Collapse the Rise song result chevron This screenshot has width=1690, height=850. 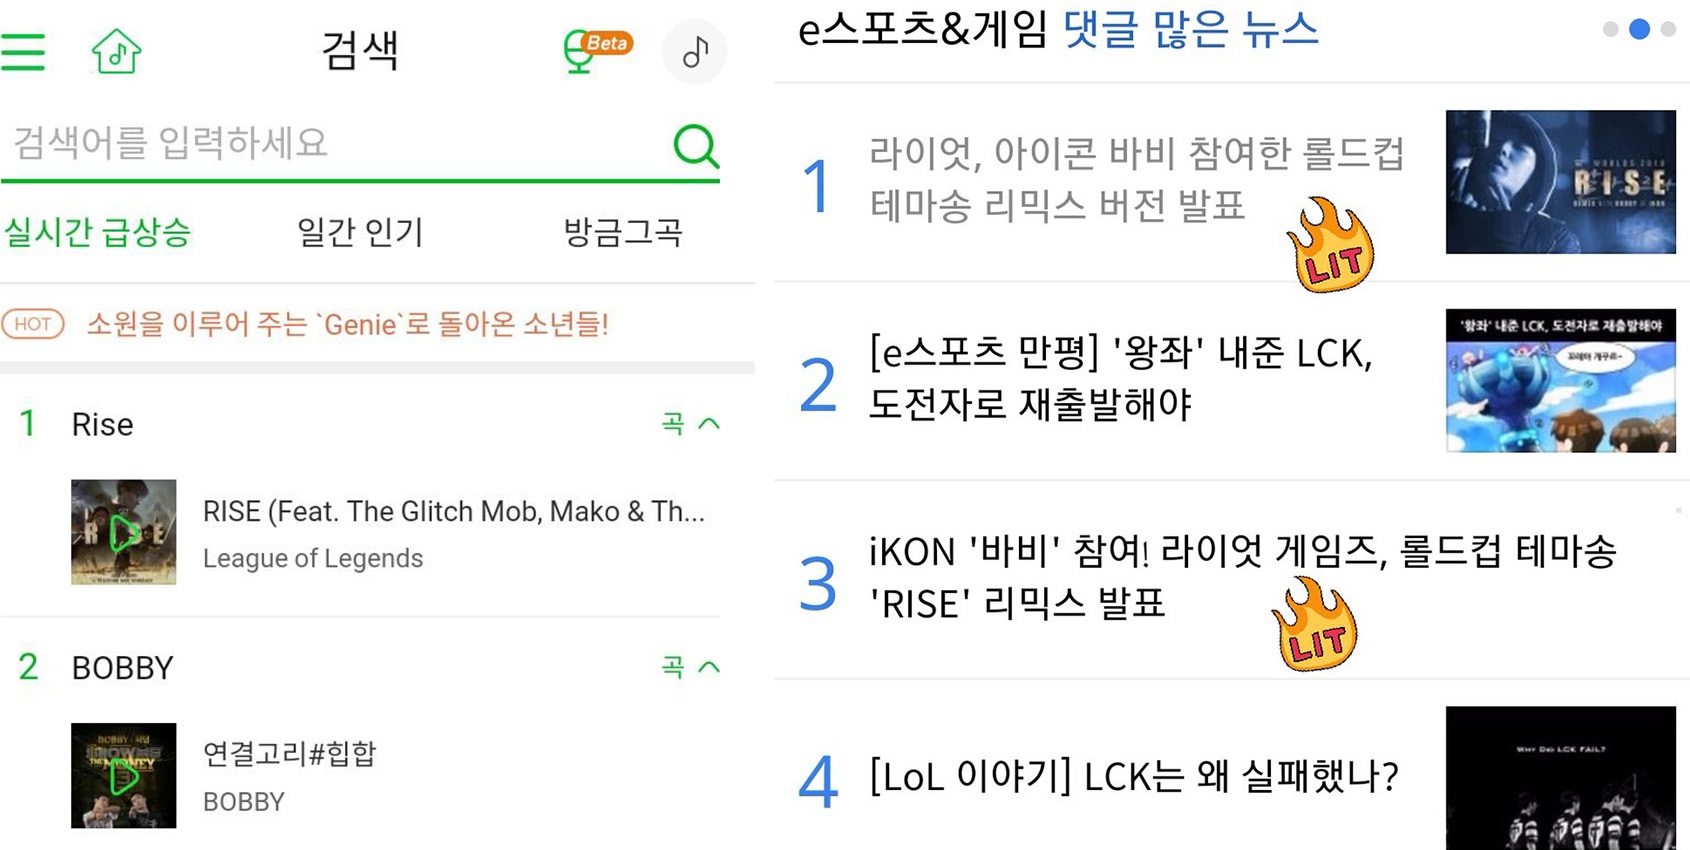708,424
